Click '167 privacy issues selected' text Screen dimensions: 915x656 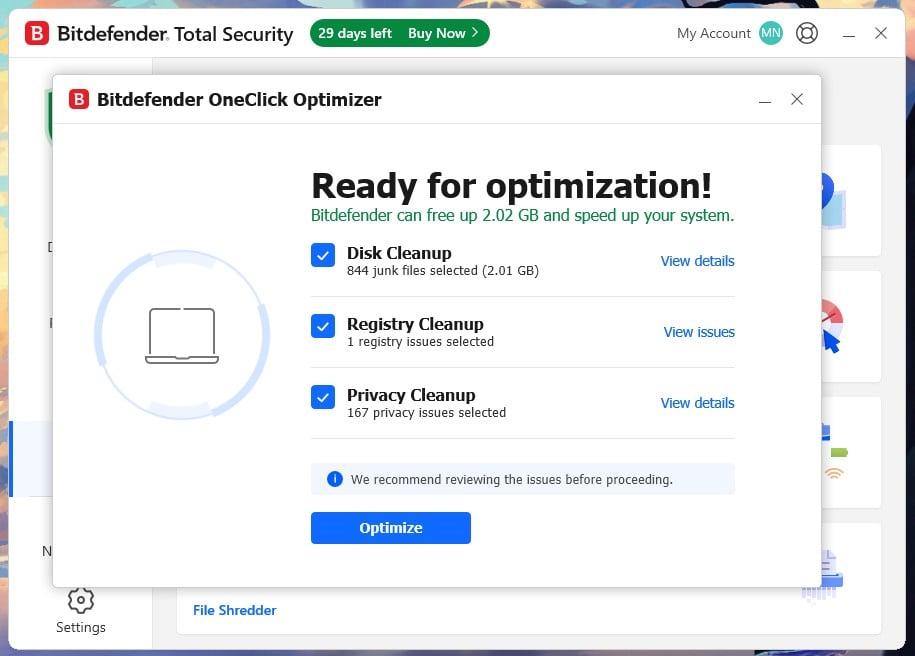point(426,413)
